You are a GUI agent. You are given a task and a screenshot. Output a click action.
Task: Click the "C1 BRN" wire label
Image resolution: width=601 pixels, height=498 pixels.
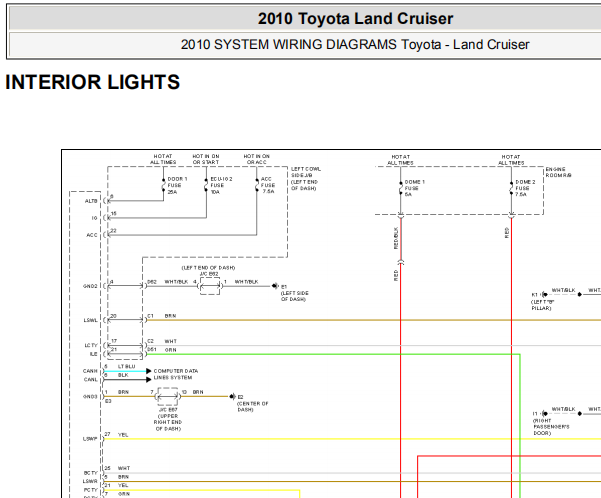pyautogui.click(x=162, y=316)
